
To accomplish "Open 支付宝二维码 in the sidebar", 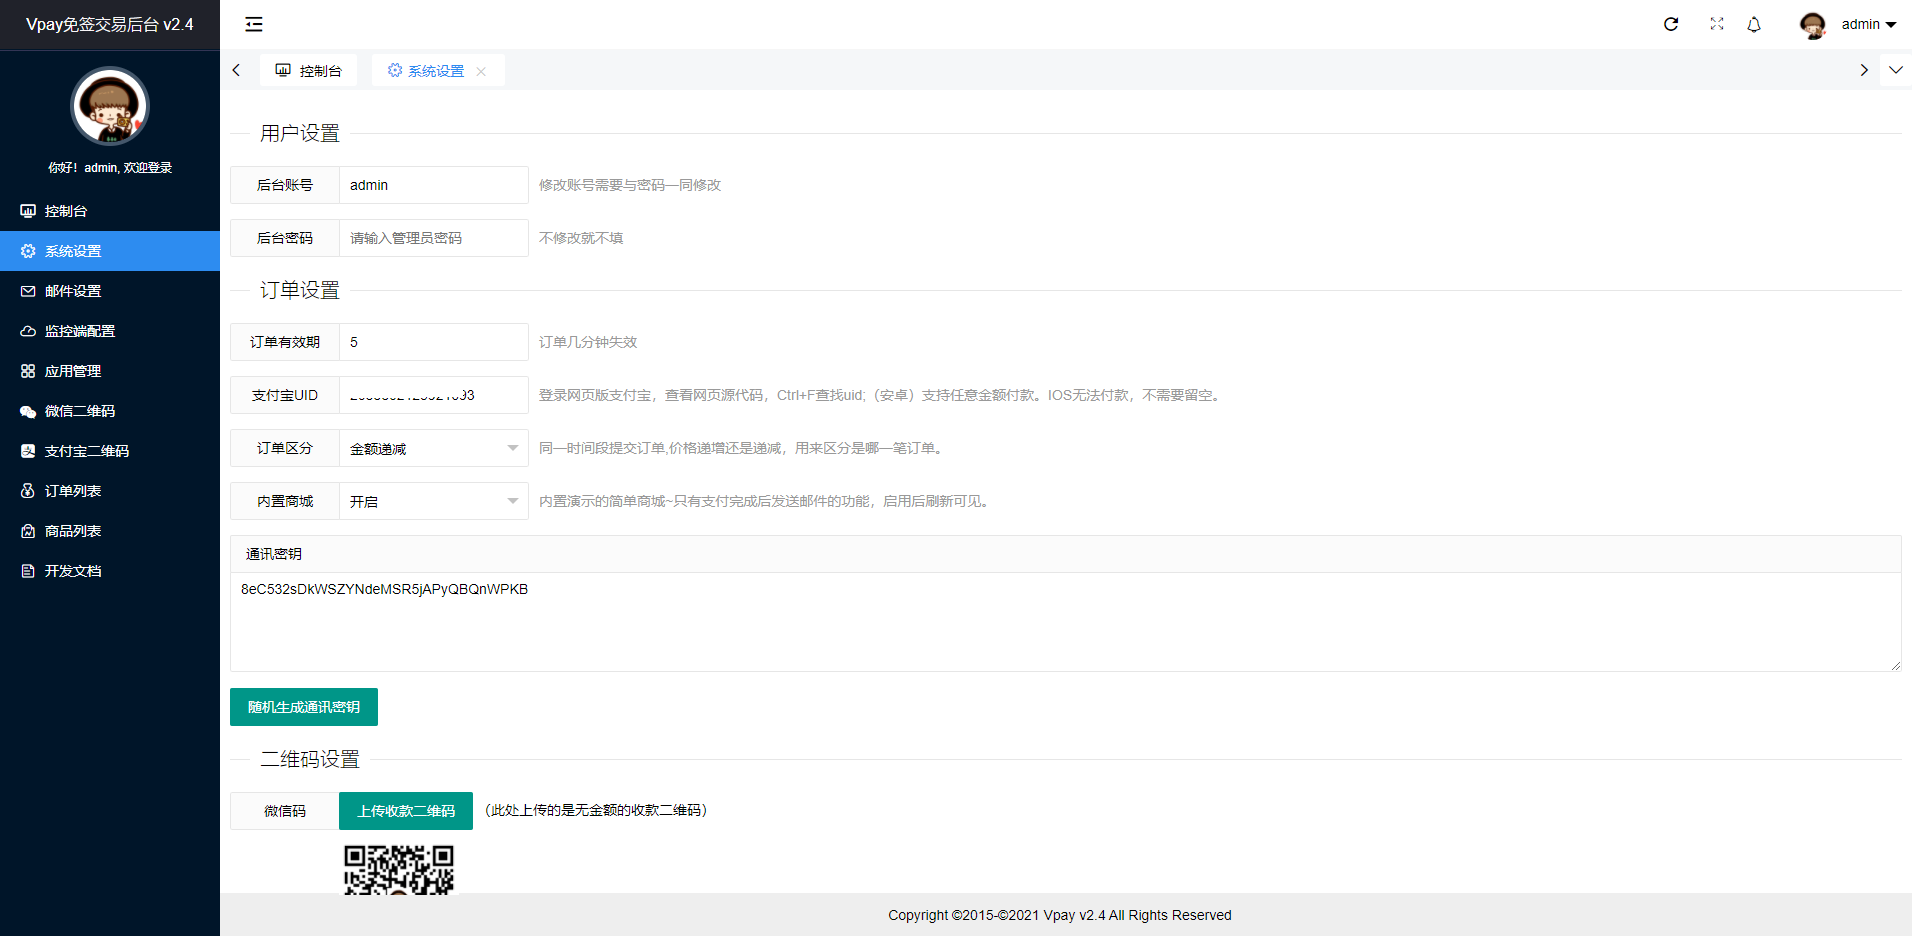I will tap(86, 451).
